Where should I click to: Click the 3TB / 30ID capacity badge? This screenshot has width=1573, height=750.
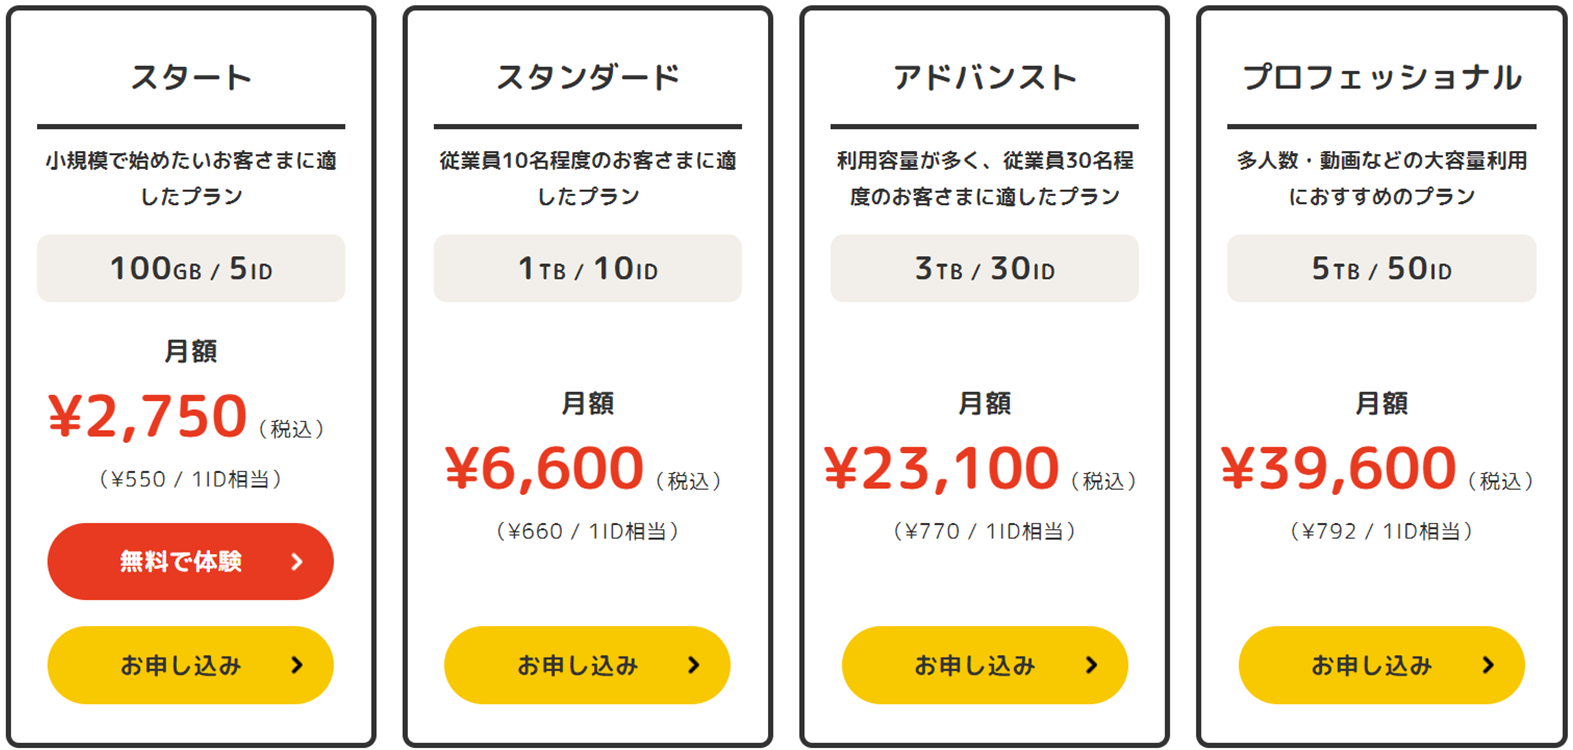[x=983, y=268]
